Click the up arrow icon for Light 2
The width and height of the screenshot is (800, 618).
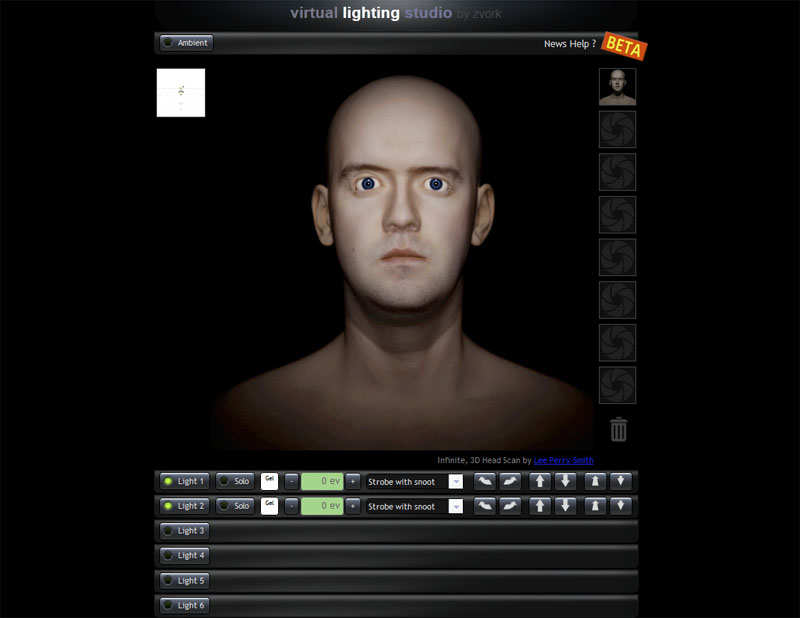540,506
